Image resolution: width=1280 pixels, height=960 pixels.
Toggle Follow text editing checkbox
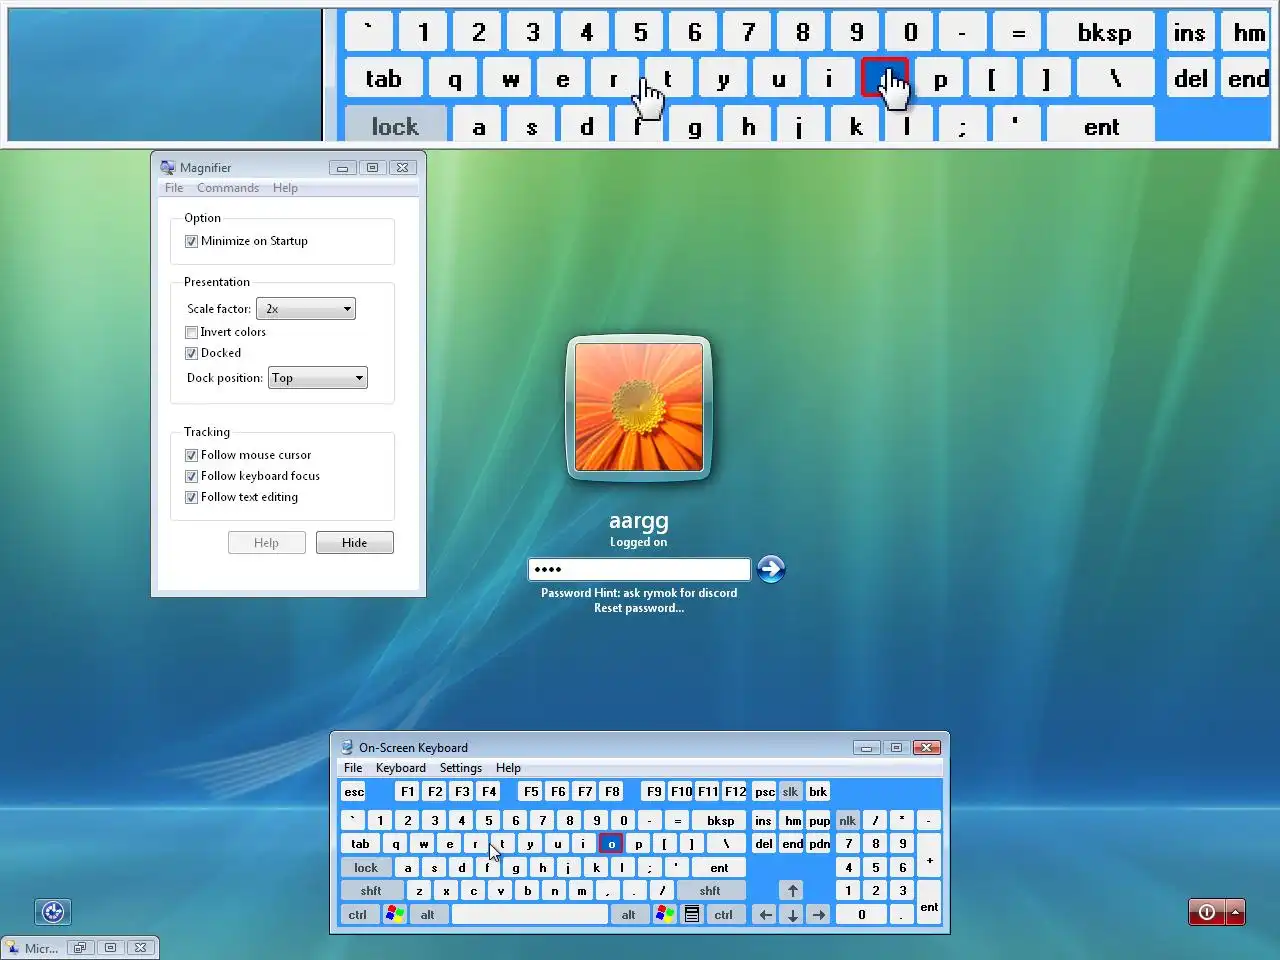pos(191,497)
